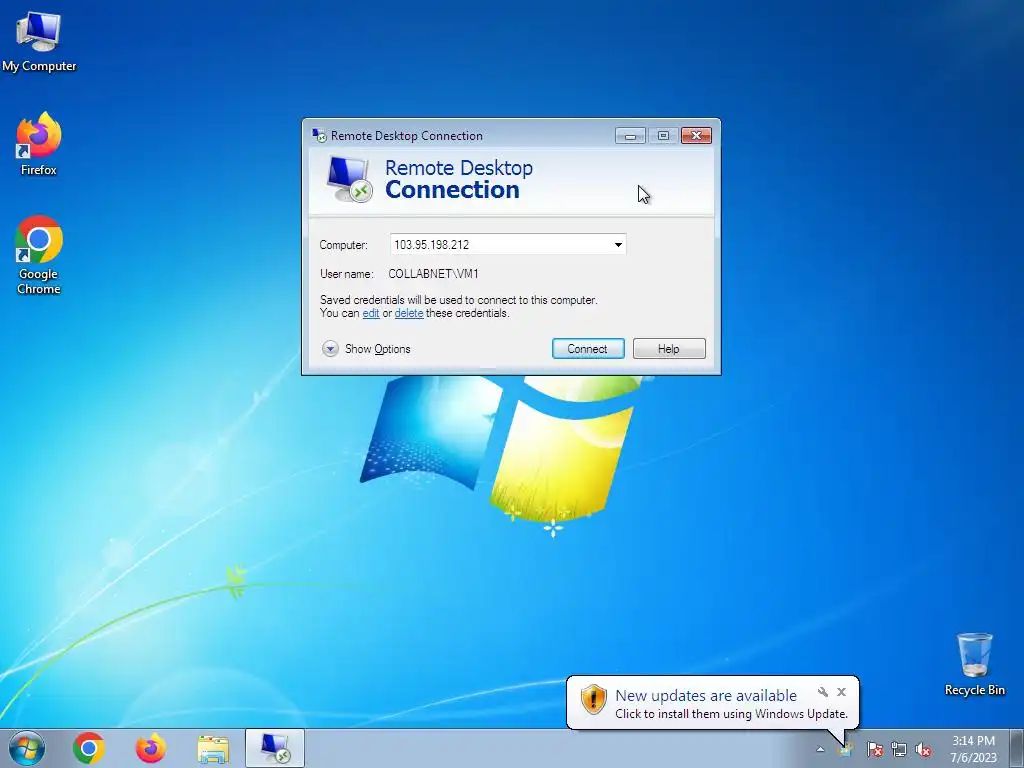Screen dimensions: 1024x768
Task: Open Windows Explorer from the taskbar
Action: (x=214, y=749)
